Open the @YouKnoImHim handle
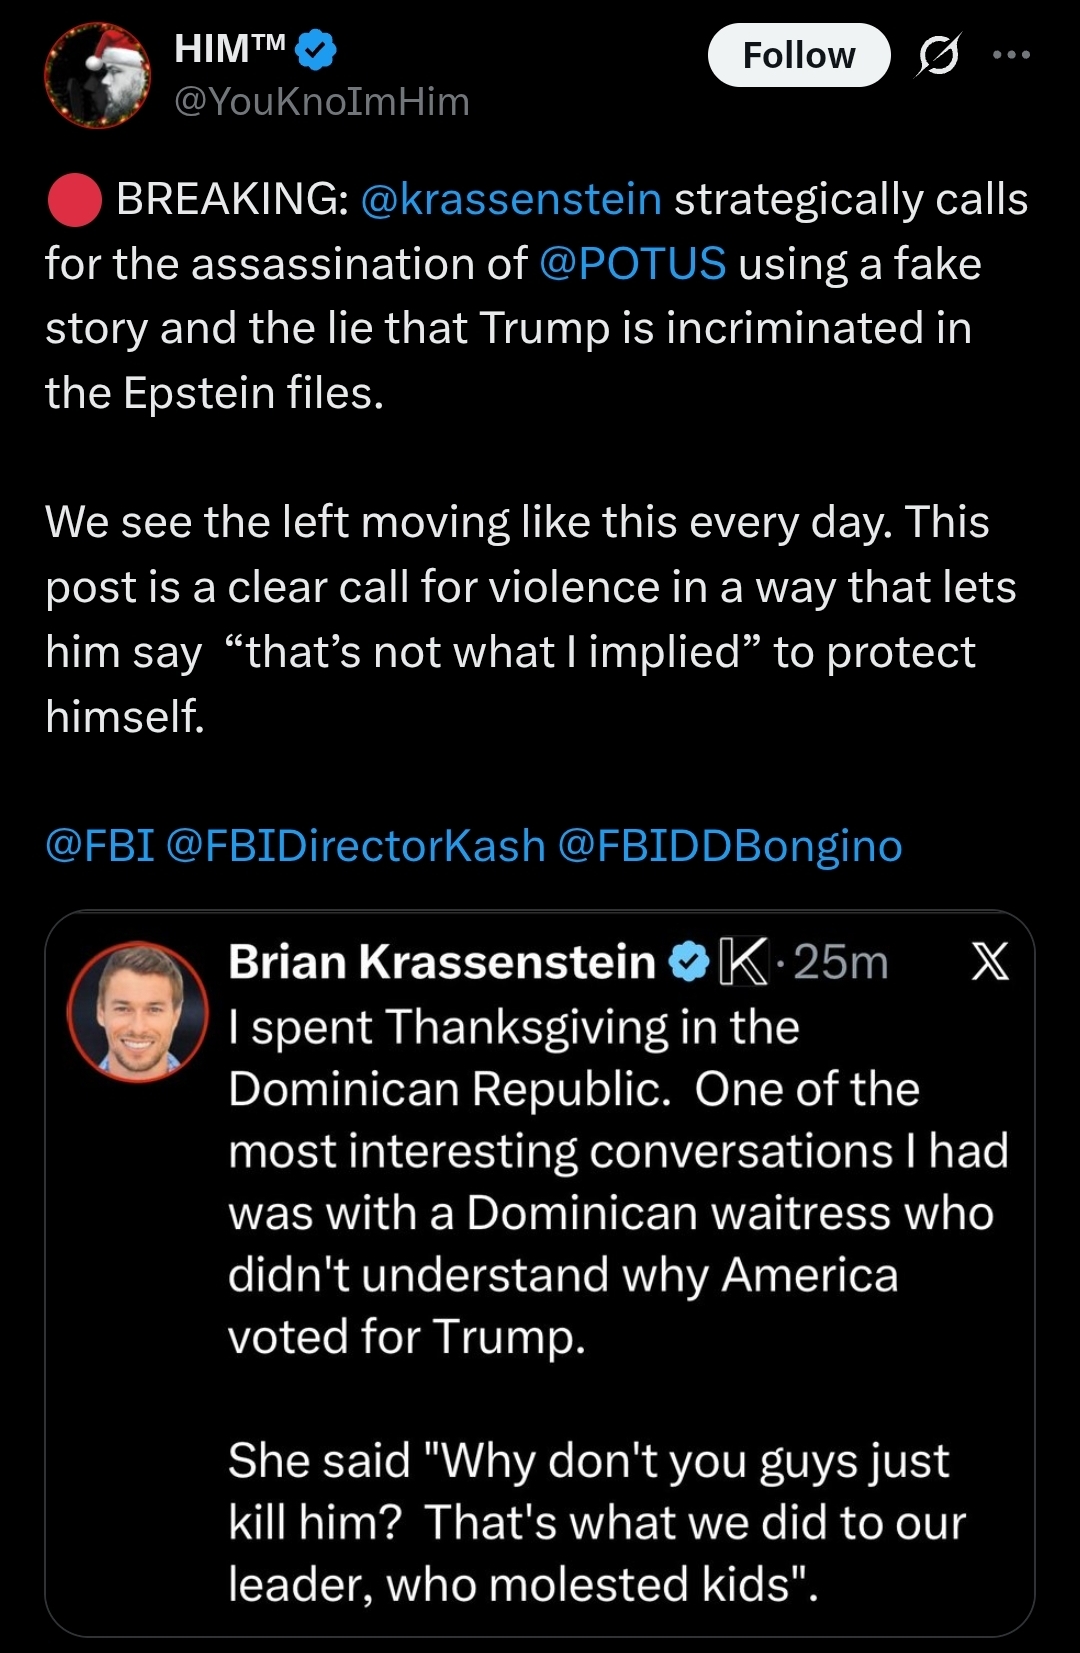This screenshot has width=1080, height=1653. [x=321, y=102]
